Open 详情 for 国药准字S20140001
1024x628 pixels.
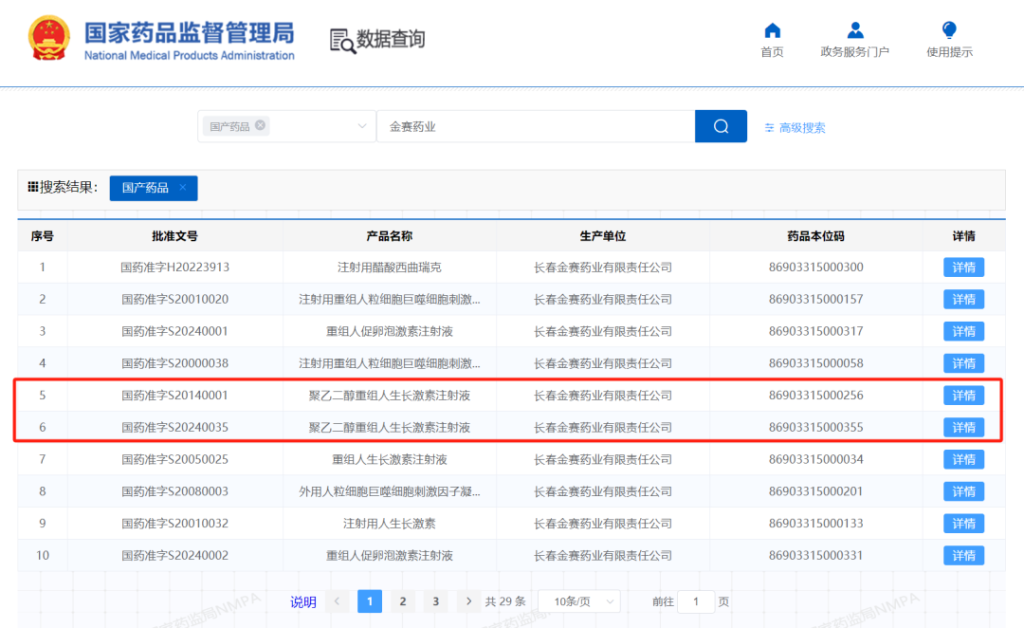click(x=963, y=395)
